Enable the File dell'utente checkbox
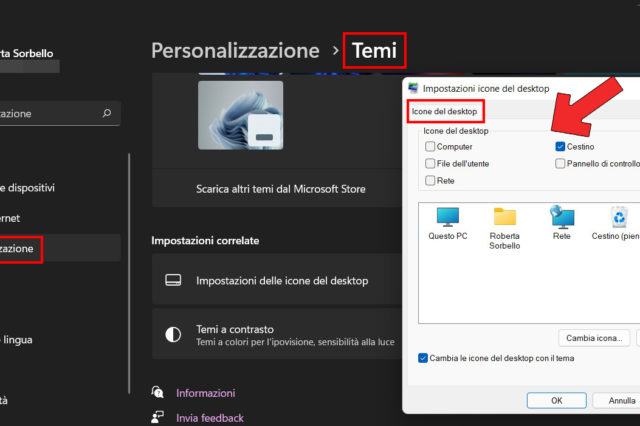Viewport: 640px width, 426px height. (430, 164)
